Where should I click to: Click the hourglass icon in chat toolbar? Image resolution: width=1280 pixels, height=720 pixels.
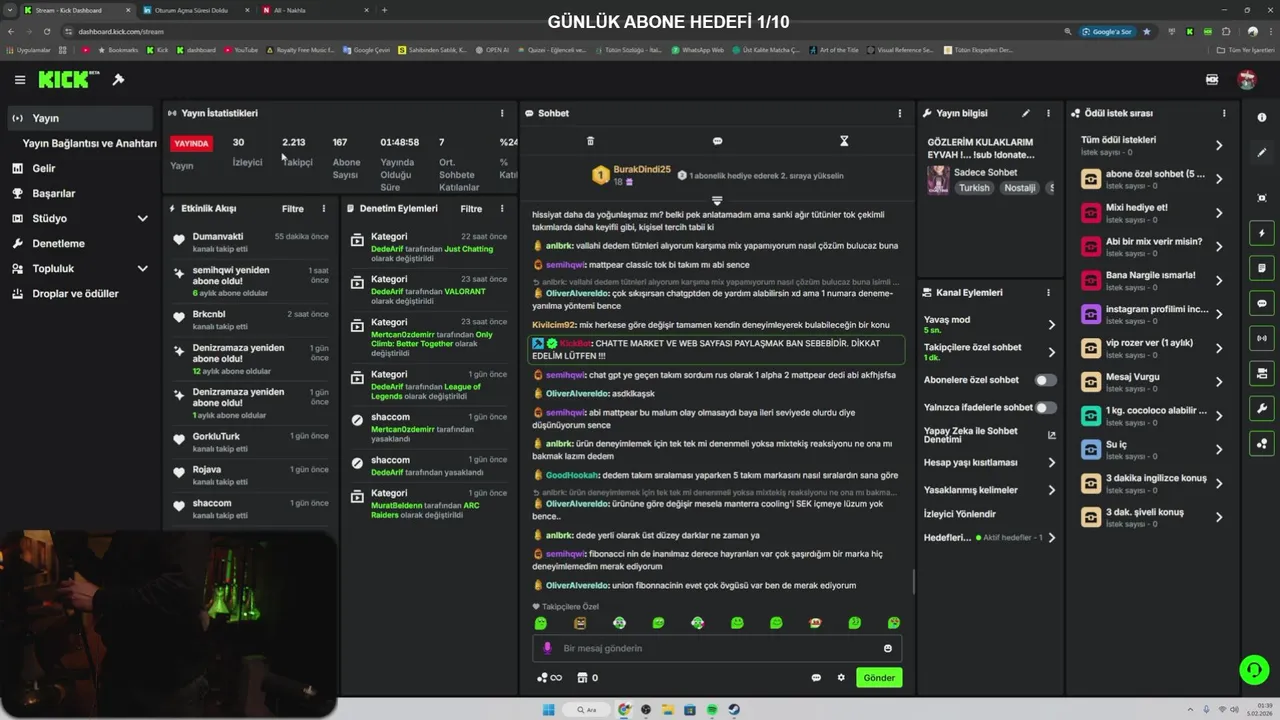(x=844, y=141)
